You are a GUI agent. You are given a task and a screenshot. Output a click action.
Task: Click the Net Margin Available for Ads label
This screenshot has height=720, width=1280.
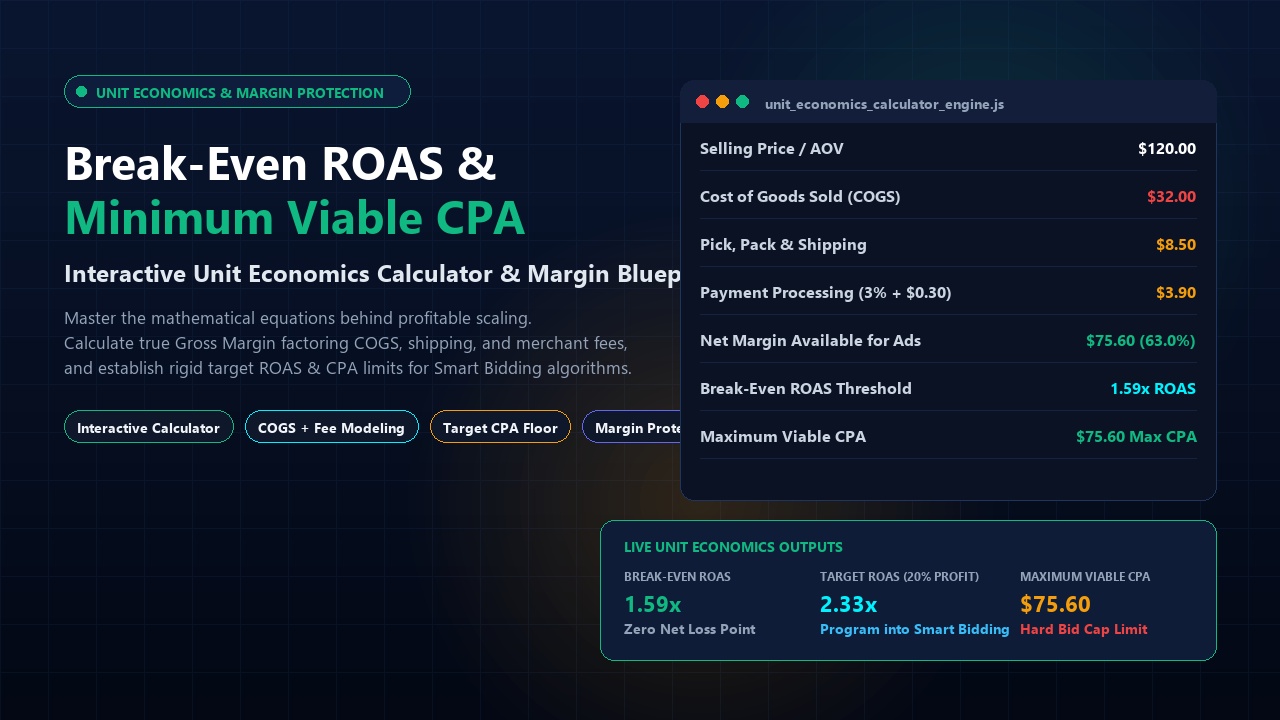(810, 341)
